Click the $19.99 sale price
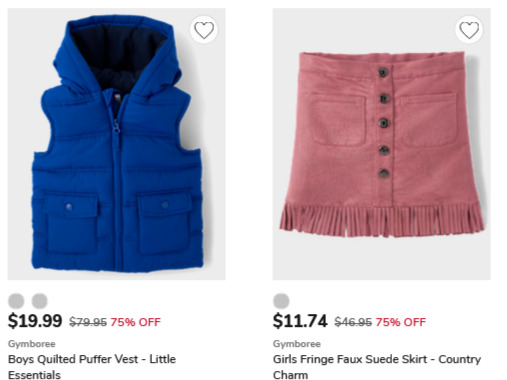The image size is (507, 380). (x=35, y=321)
